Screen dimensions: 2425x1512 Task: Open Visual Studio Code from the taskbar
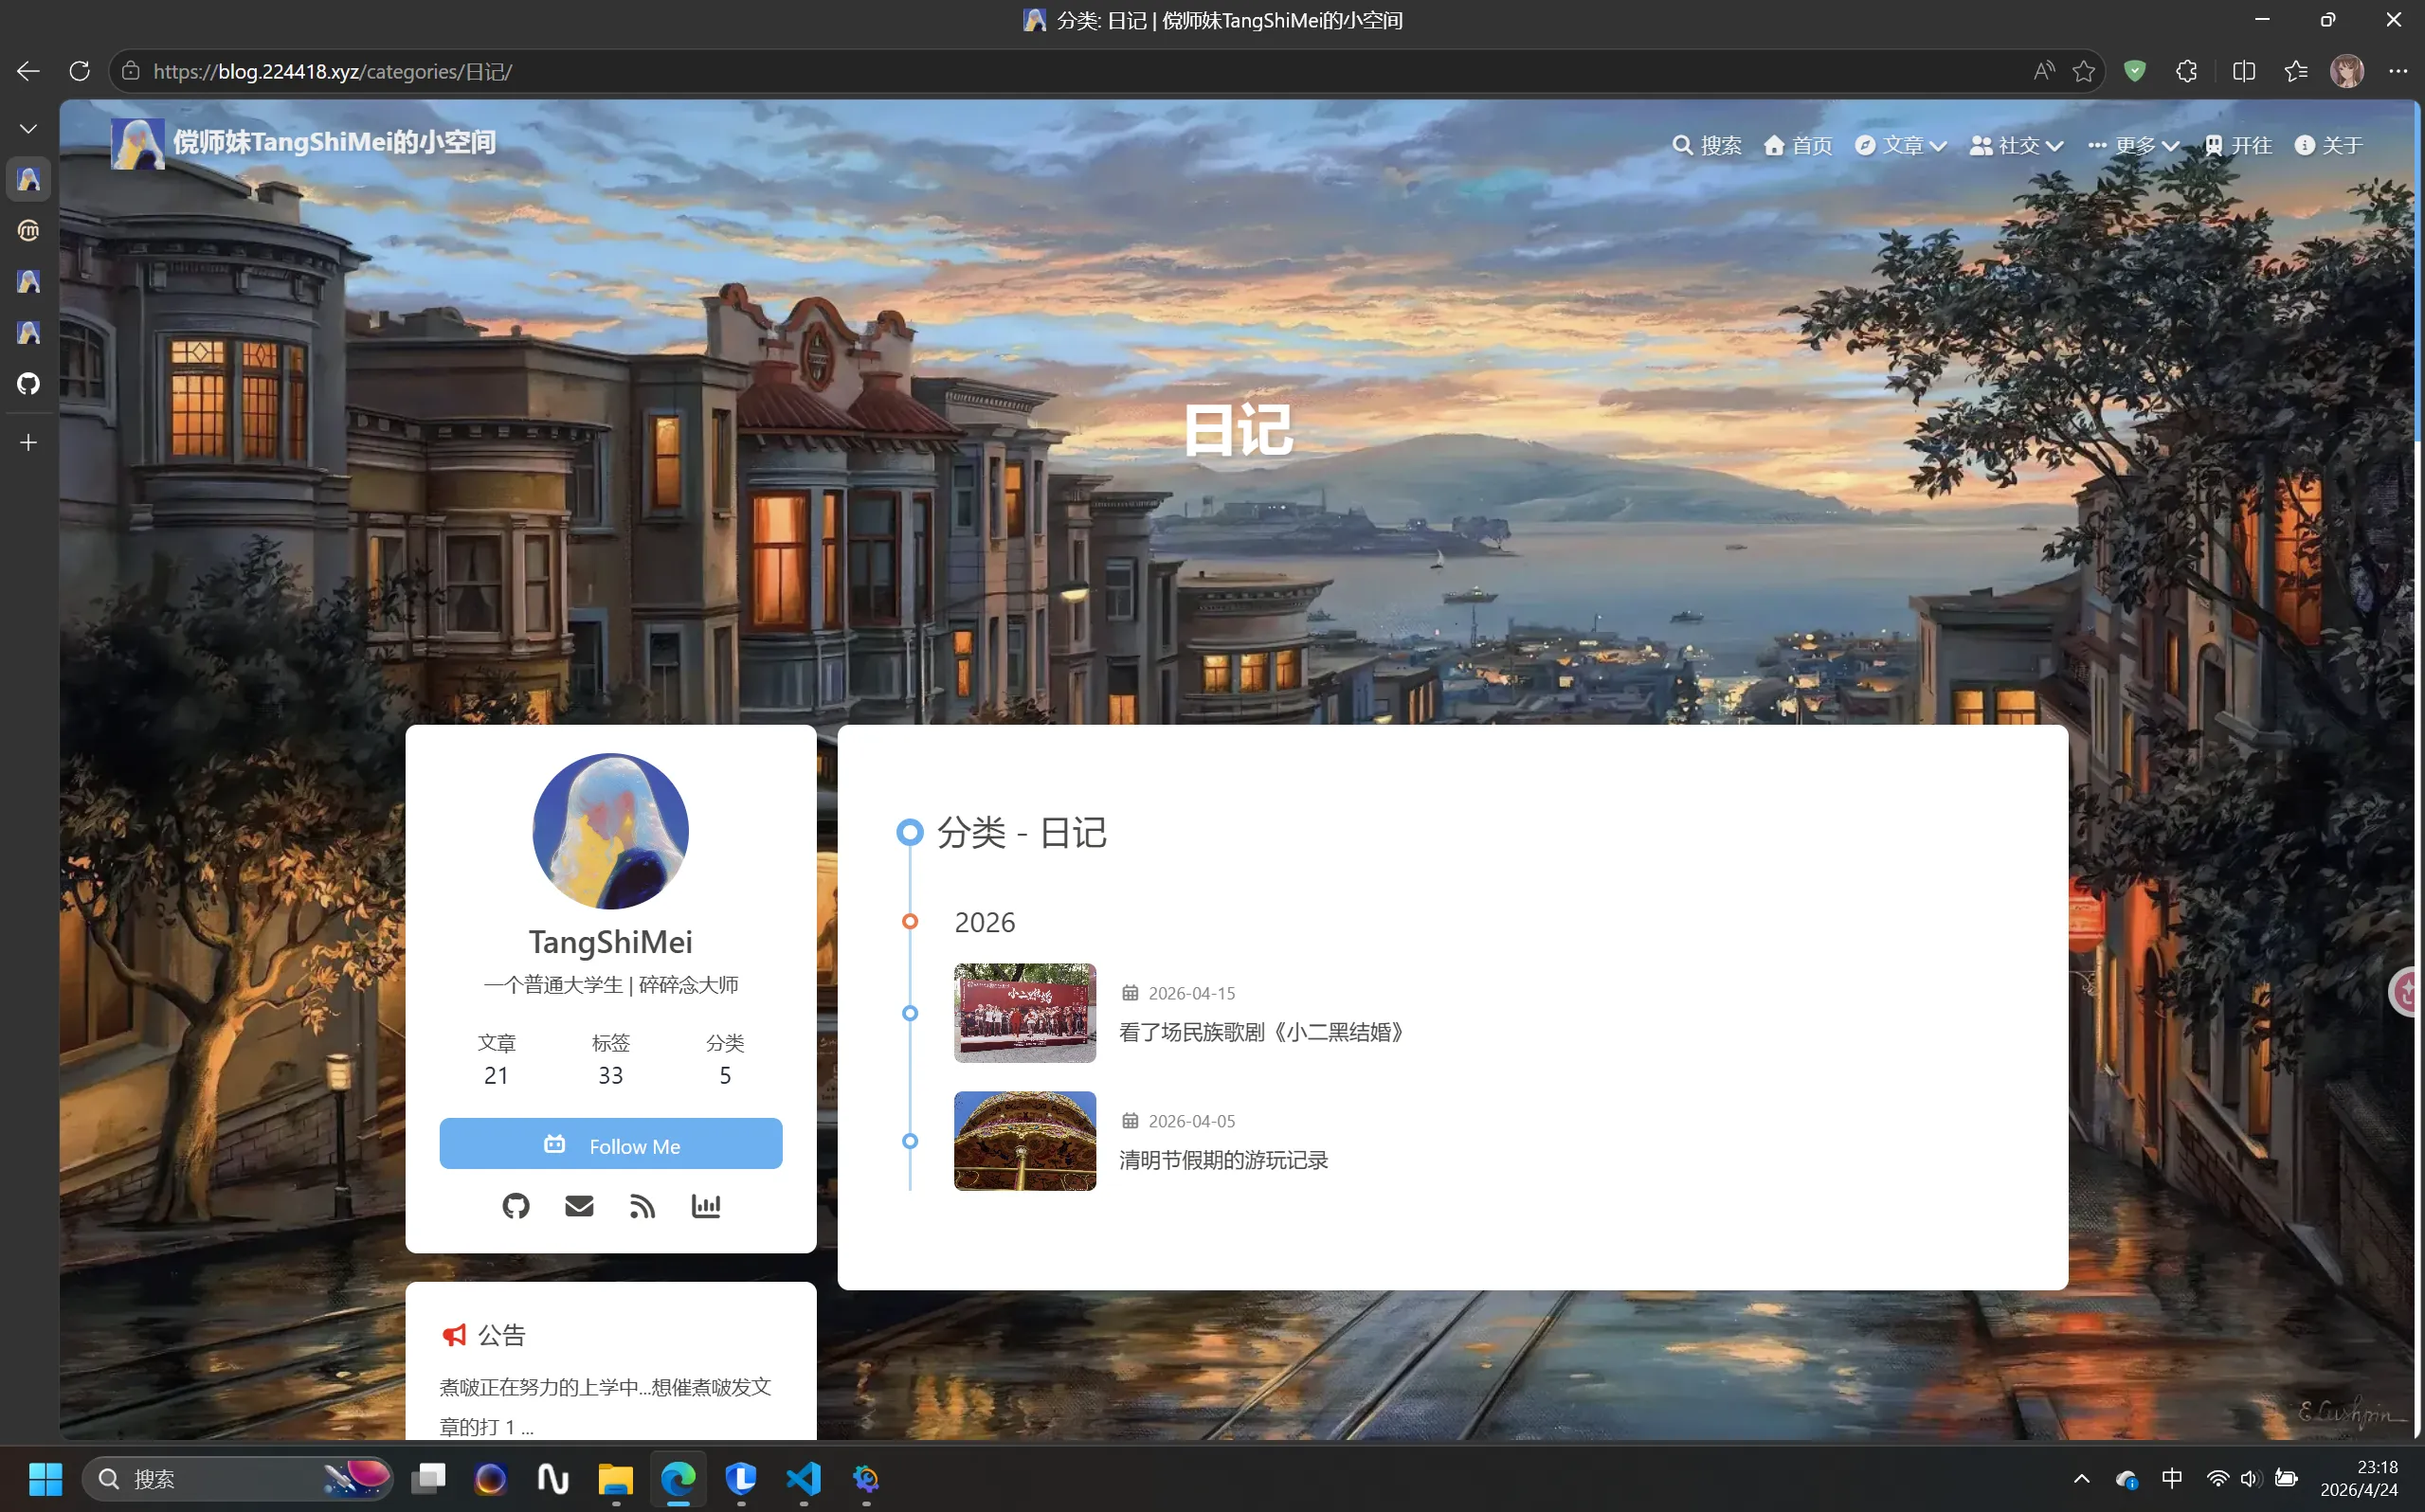(803, 1478)
